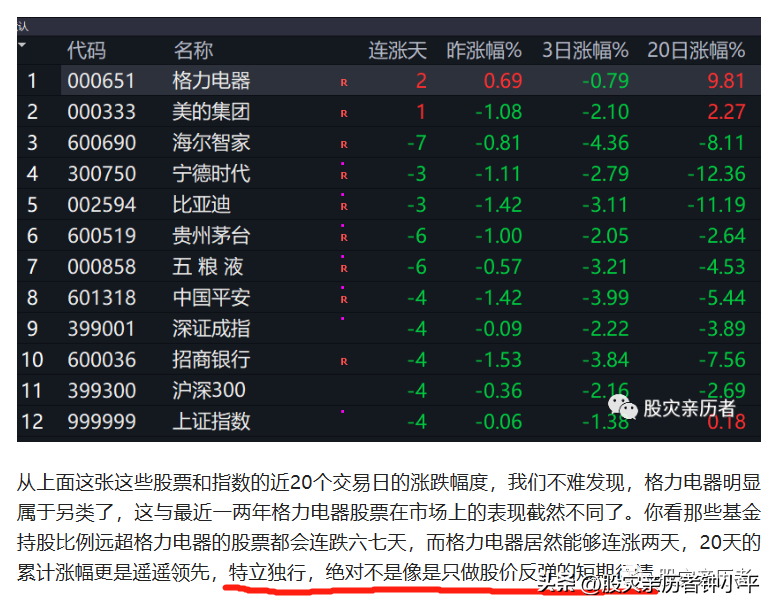Click the R marker on 美的集团 row
The width and height of the screenshot is (777, 611).
point(344,113)
